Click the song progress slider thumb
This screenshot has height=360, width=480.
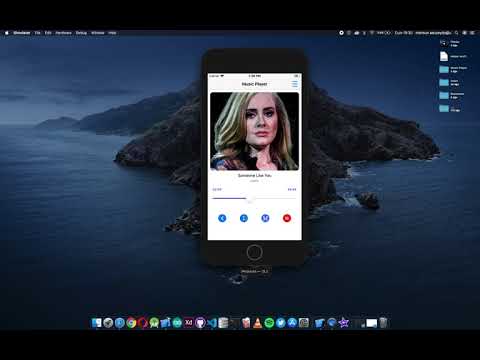tap(251, 199)
